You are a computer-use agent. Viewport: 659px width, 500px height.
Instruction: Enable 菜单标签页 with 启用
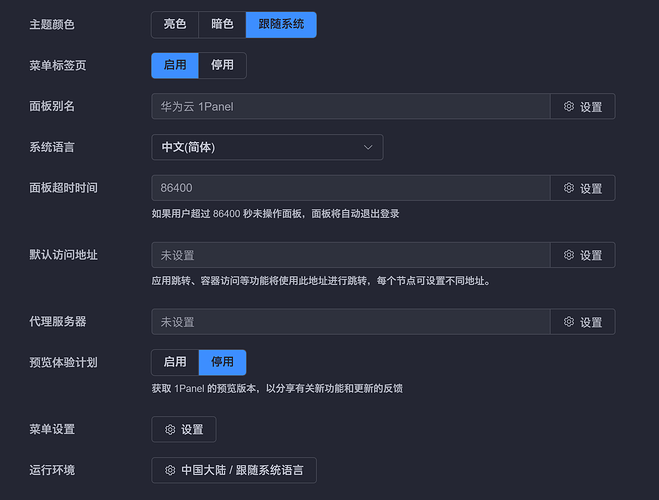[175, 66]
